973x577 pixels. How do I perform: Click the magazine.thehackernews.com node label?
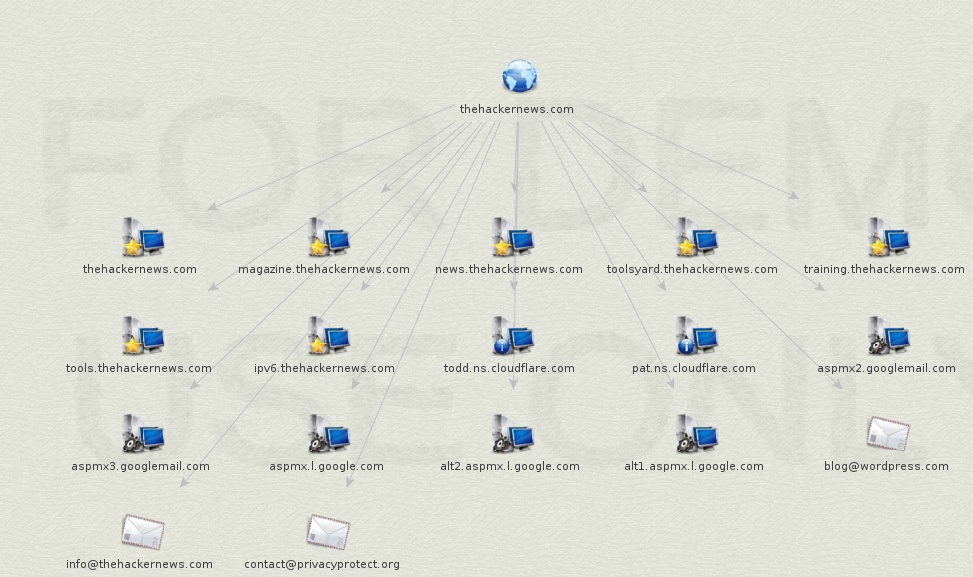click(325, 269)
